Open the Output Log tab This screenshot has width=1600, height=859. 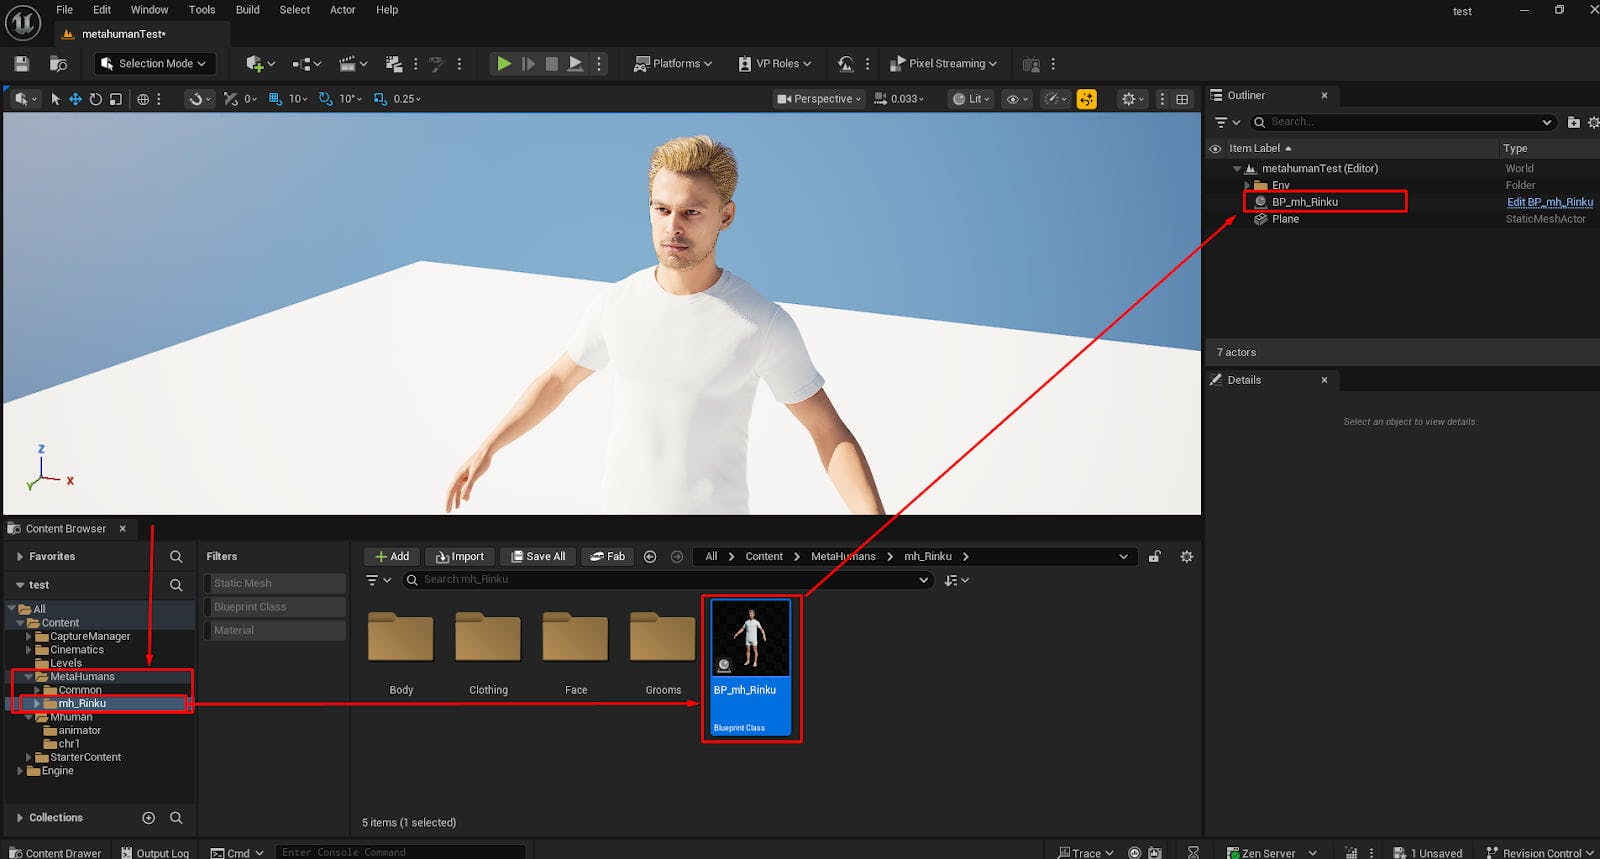point(155,853)
